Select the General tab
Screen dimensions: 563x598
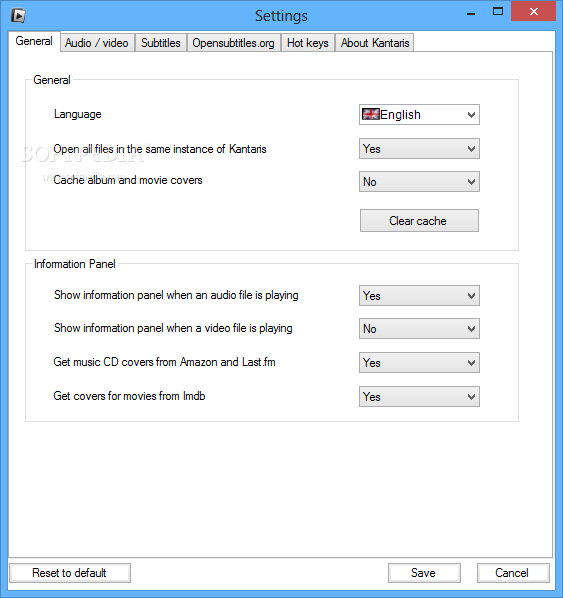pos(34,41)
